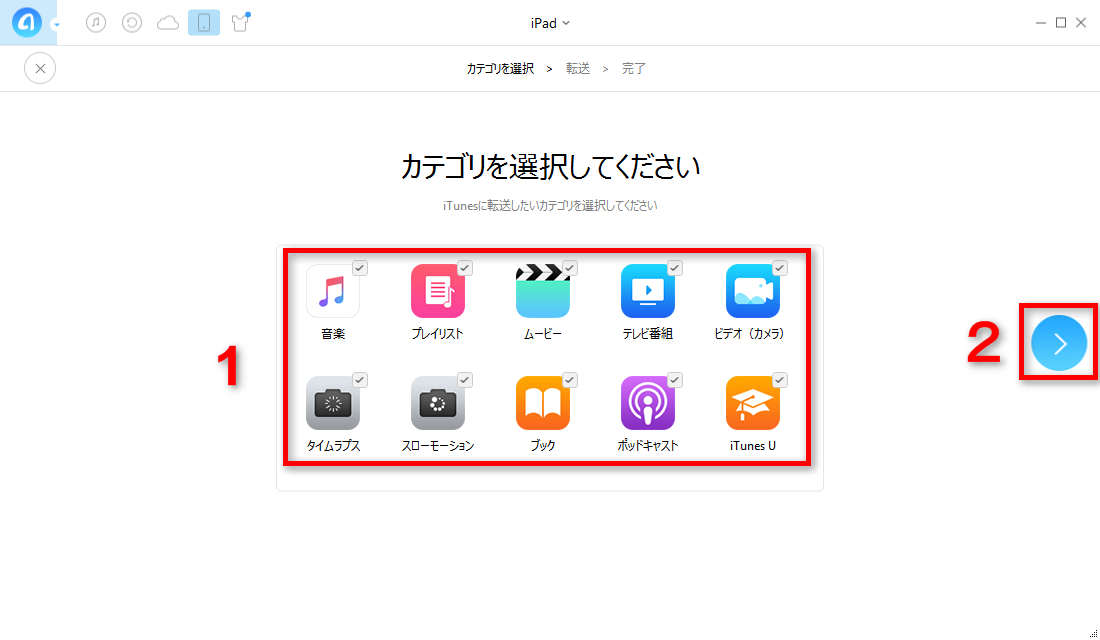Click the ポッドキャスト label text
This screenshot has height=640, width=1100.
[648, 446]
